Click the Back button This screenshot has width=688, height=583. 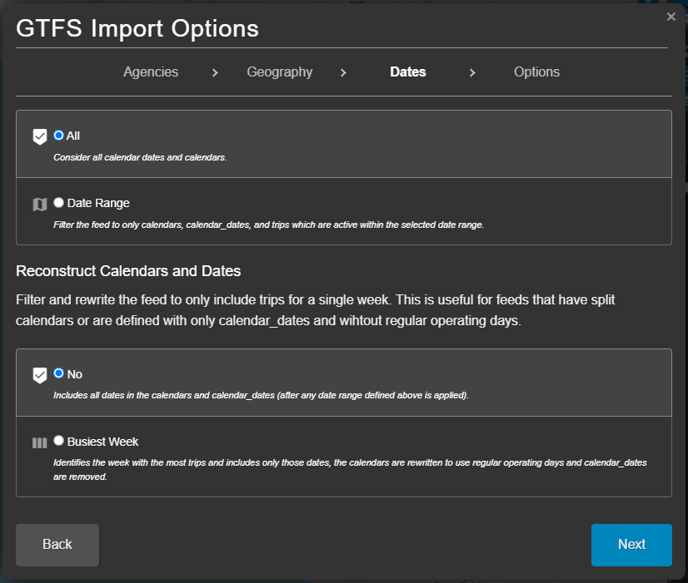coord(57,545)
